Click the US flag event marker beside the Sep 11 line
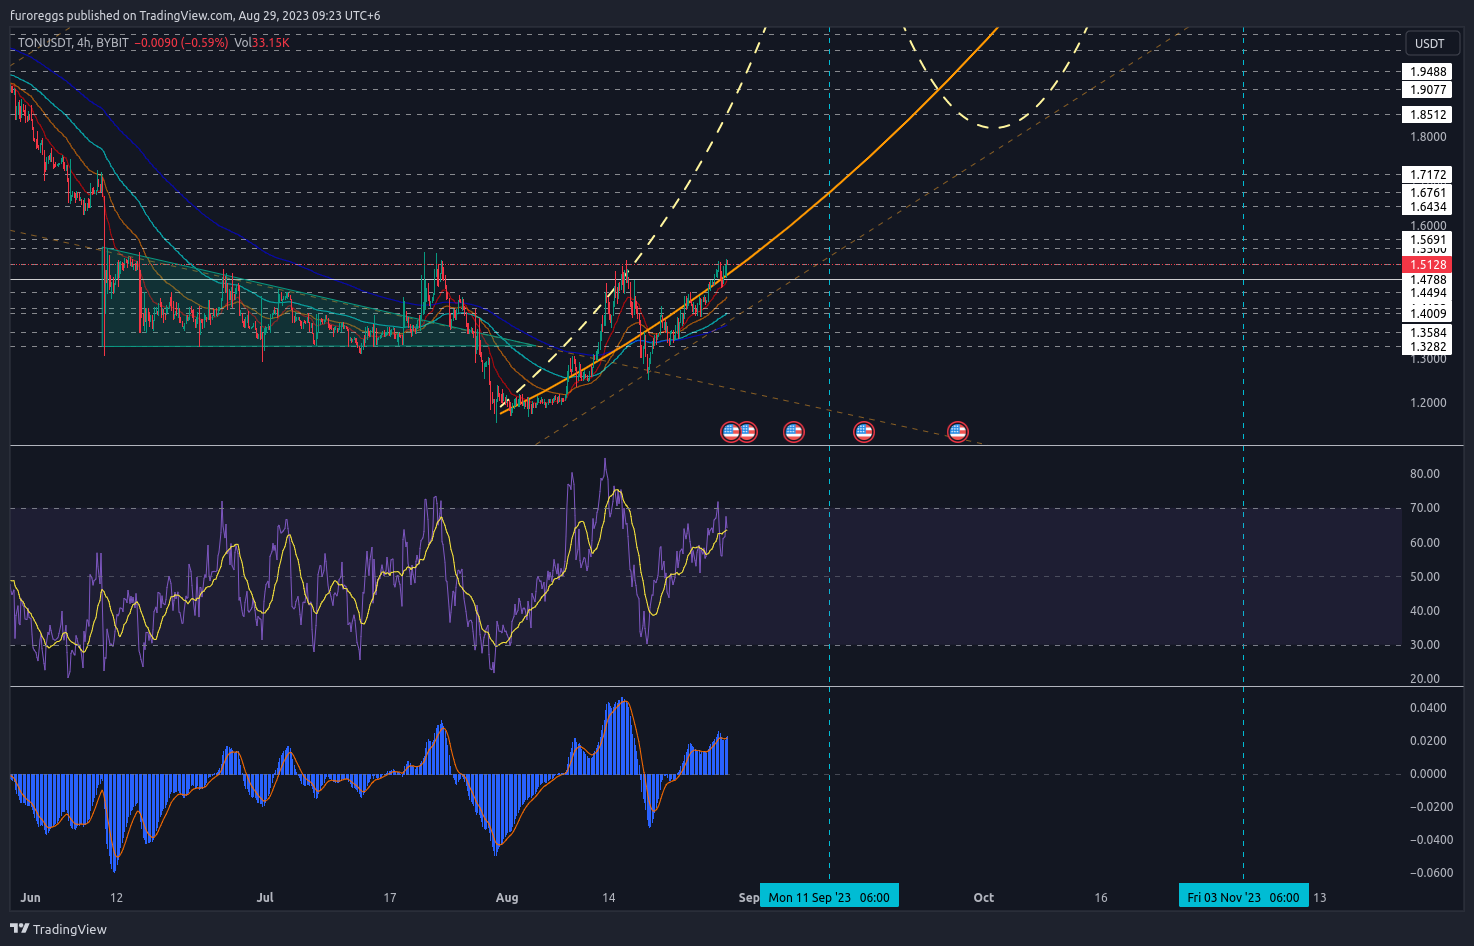1474x946 pixels. pos(864,432)
